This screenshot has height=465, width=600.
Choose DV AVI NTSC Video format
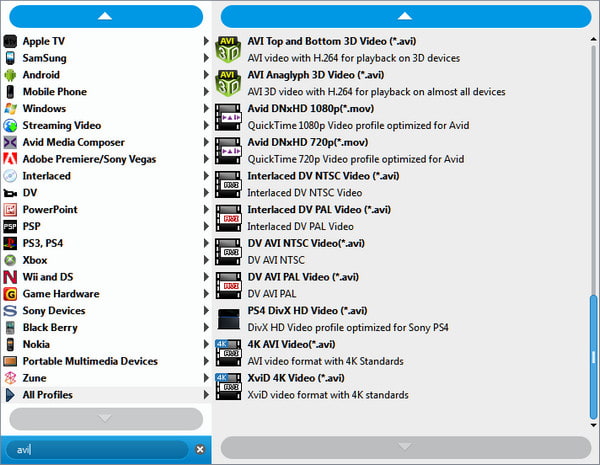click(x=402, y=251)
